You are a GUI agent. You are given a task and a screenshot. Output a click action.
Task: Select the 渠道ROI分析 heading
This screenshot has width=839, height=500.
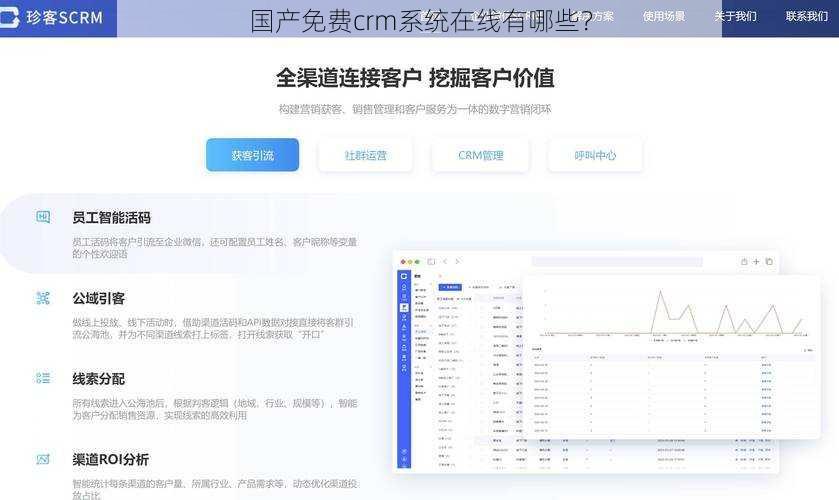(110, 459)
